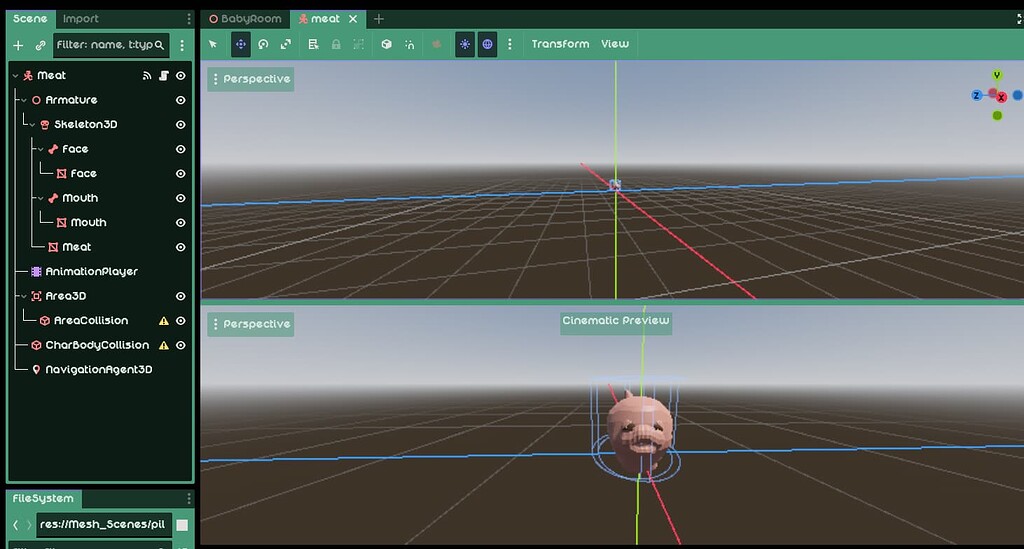Click the Z axis on view gizmo
Viewport: 1024px width, 549px height.
976,95
